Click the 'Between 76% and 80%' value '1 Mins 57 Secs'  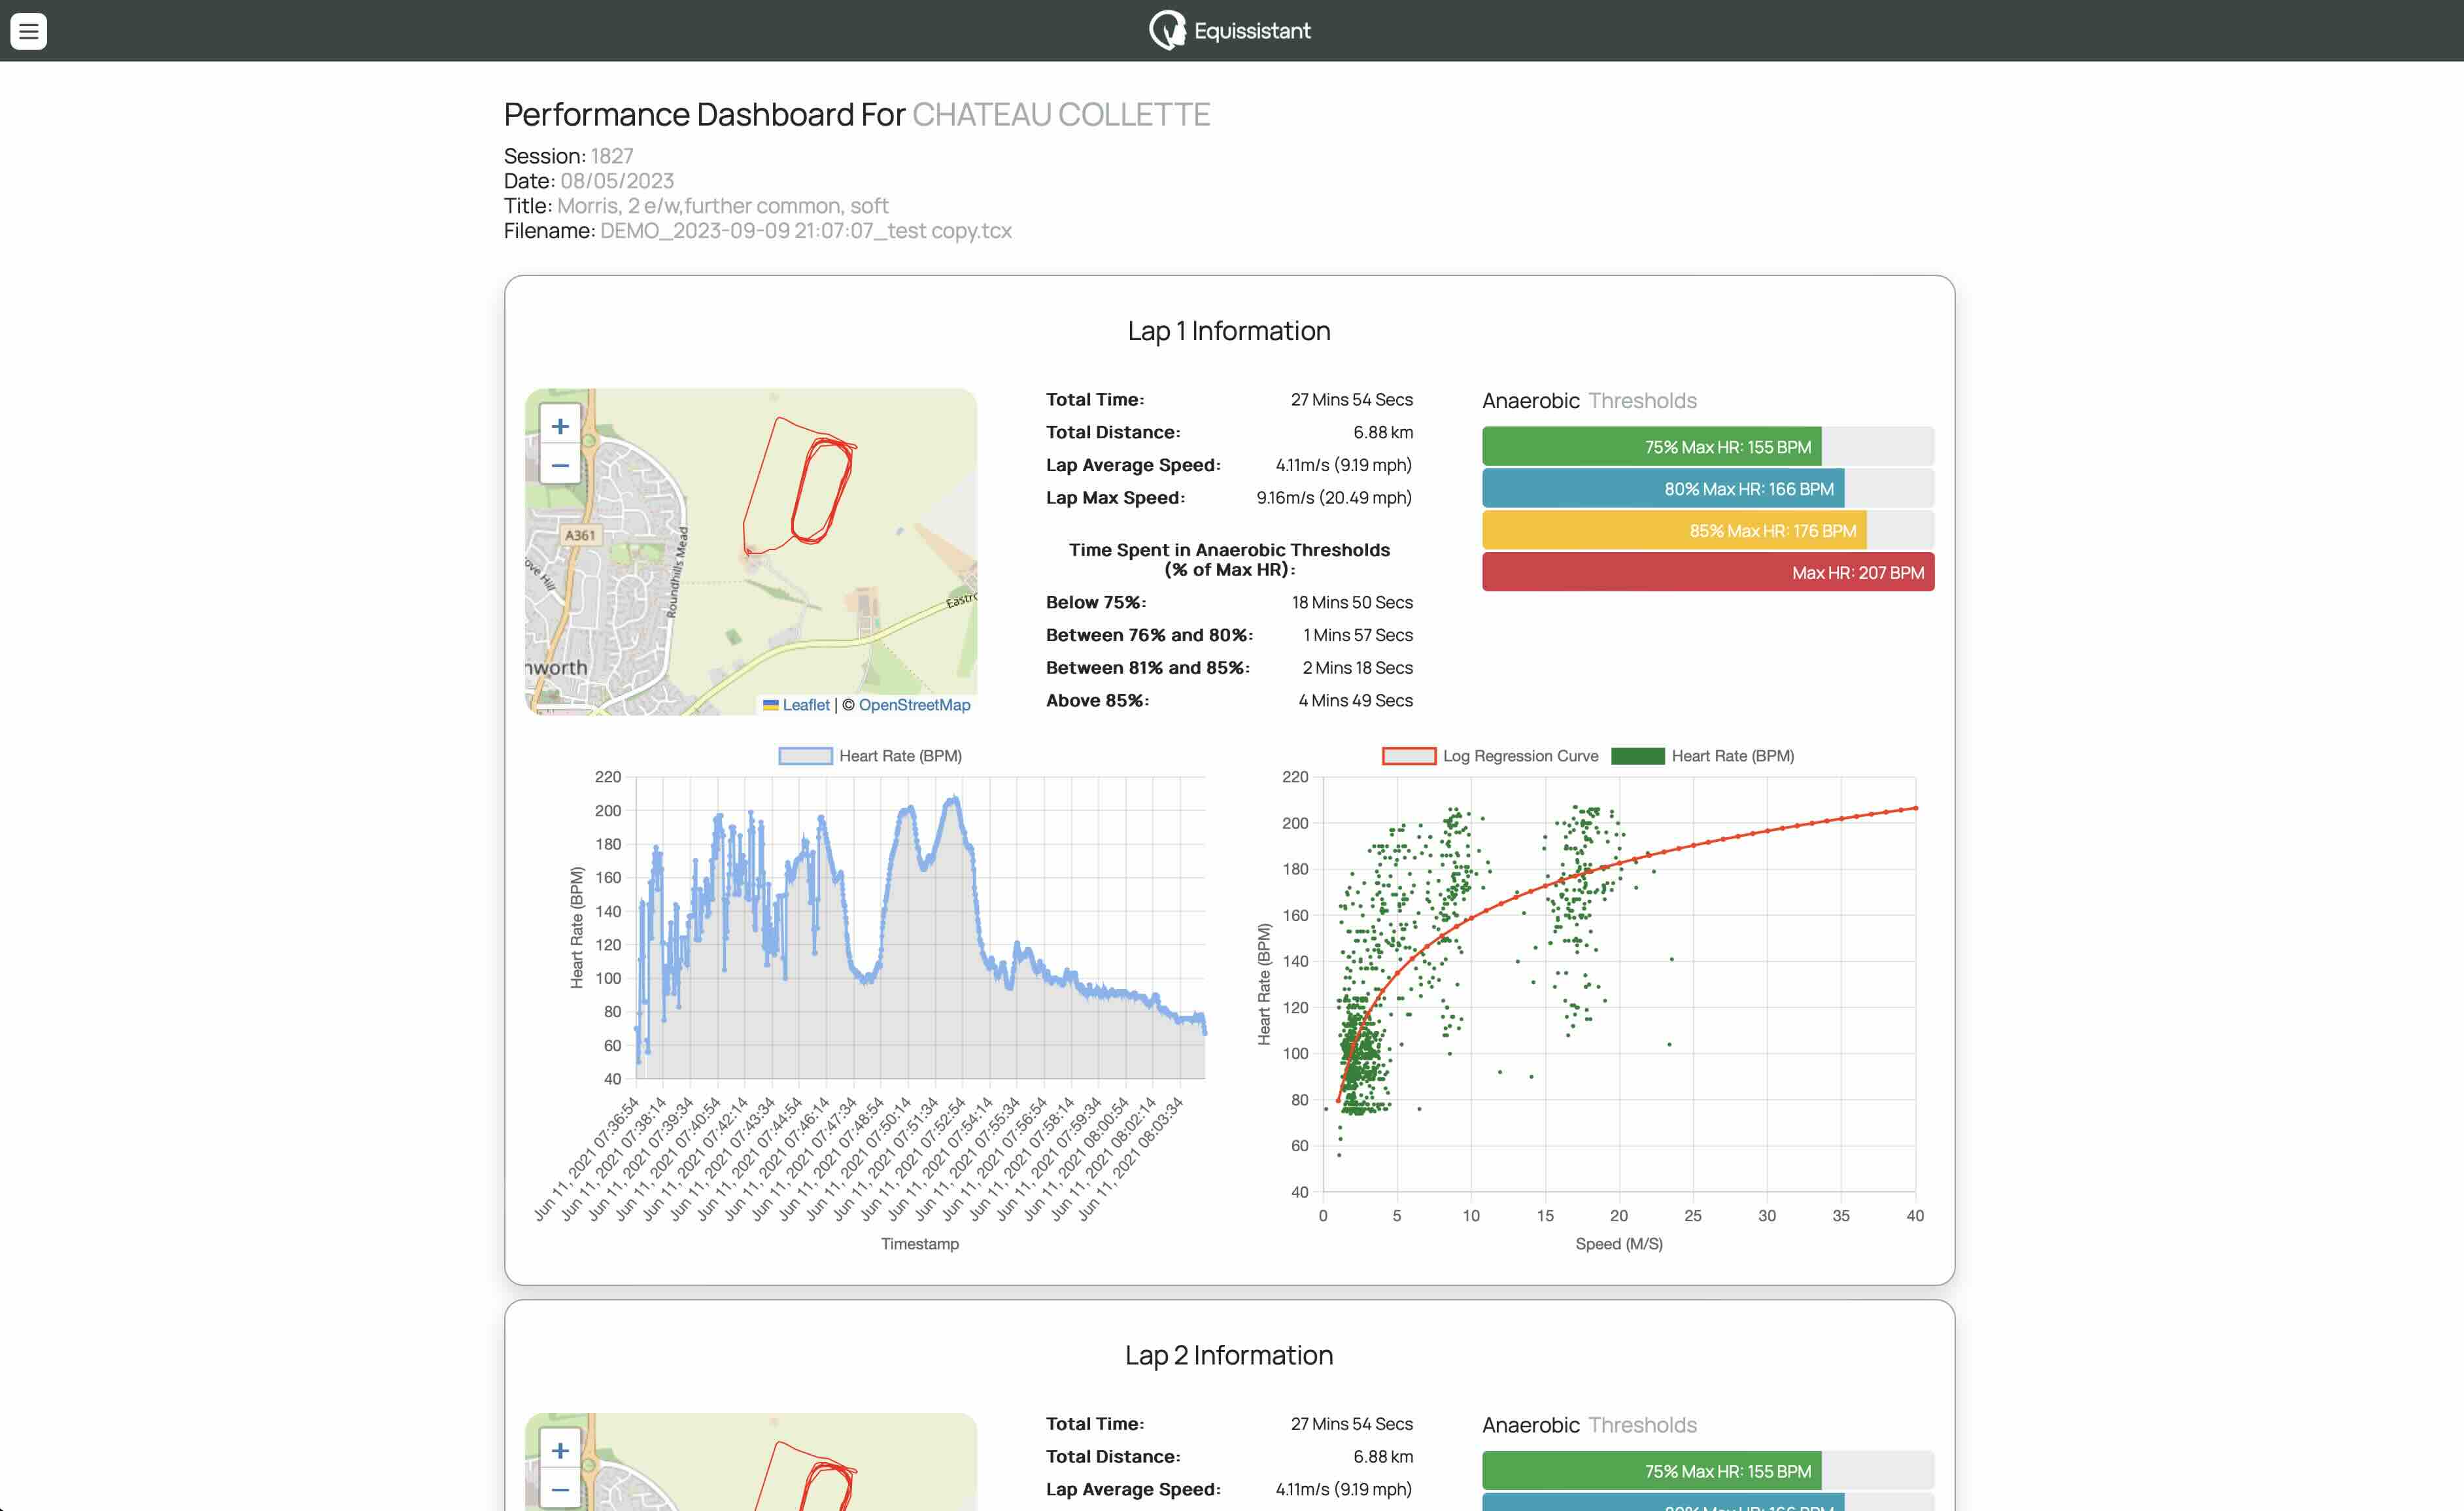pos(1358,635)
